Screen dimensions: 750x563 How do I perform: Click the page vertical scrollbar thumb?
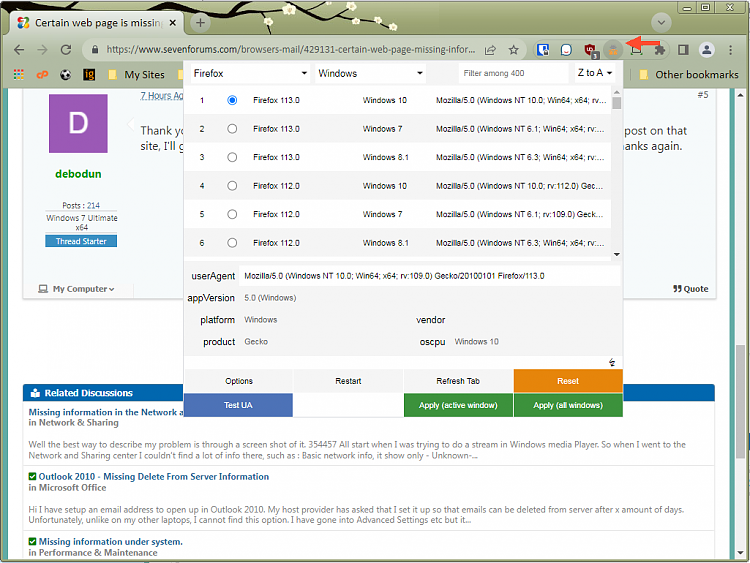tap(740, 401)
